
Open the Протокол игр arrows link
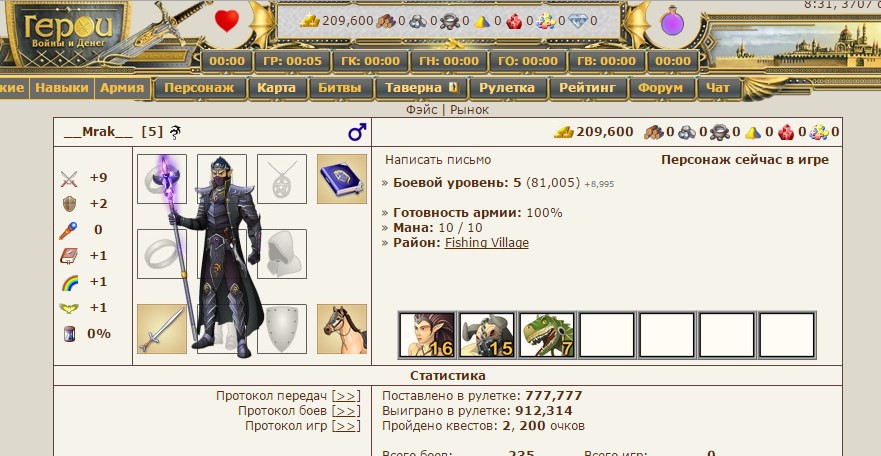coord(346,426)
